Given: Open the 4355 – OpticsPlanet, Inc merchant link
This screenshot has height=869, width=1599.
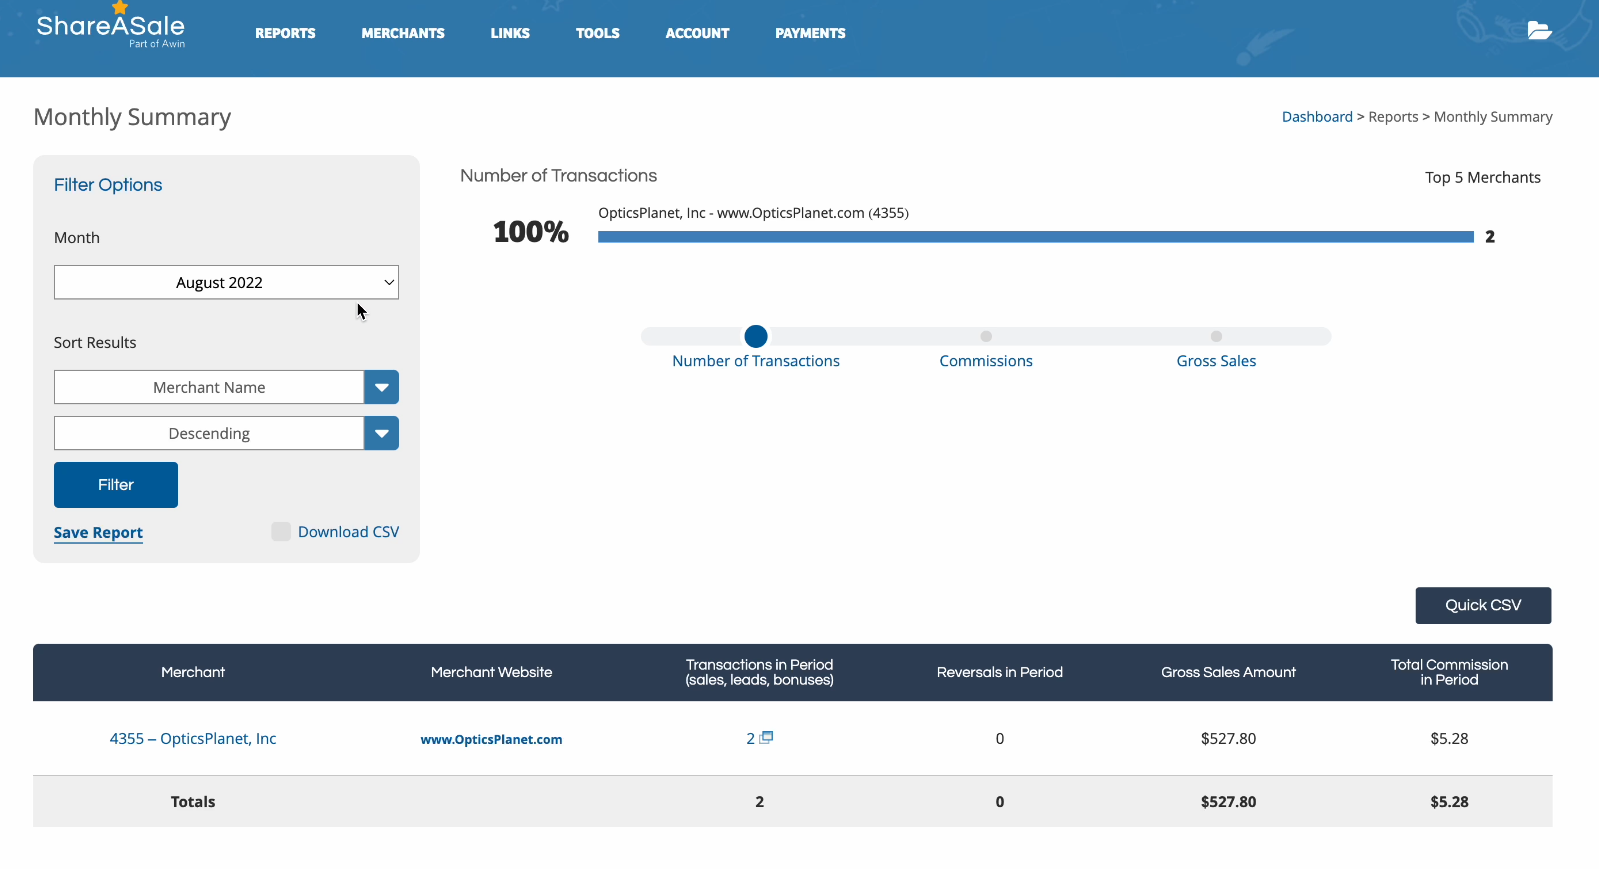Looking at the screenshot, I should pos(193,739).
